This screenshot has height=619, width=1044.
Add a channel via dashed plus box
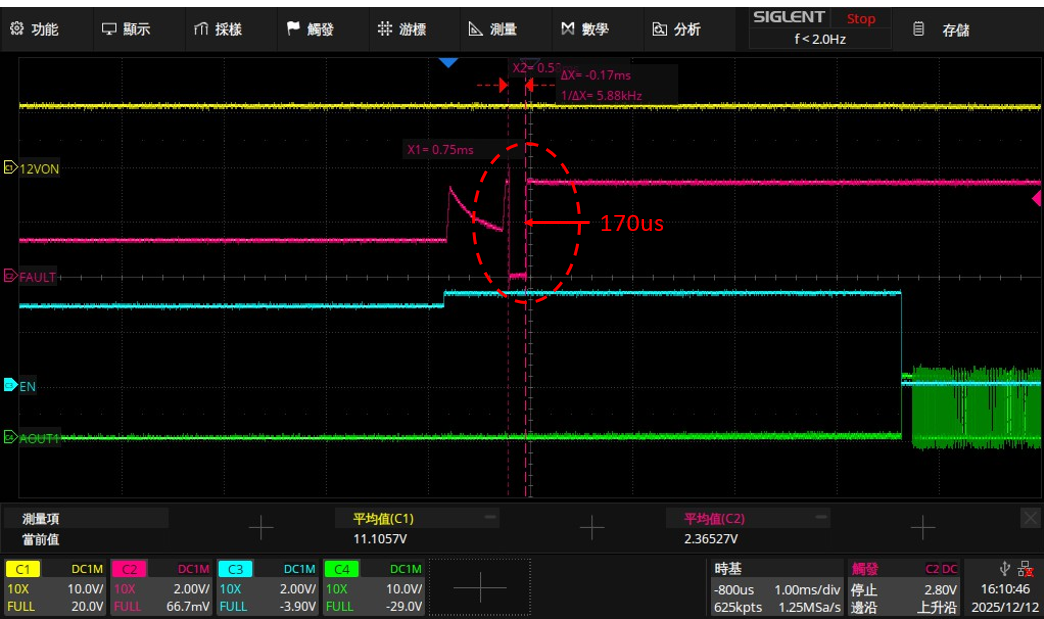[x=479, y=588]
